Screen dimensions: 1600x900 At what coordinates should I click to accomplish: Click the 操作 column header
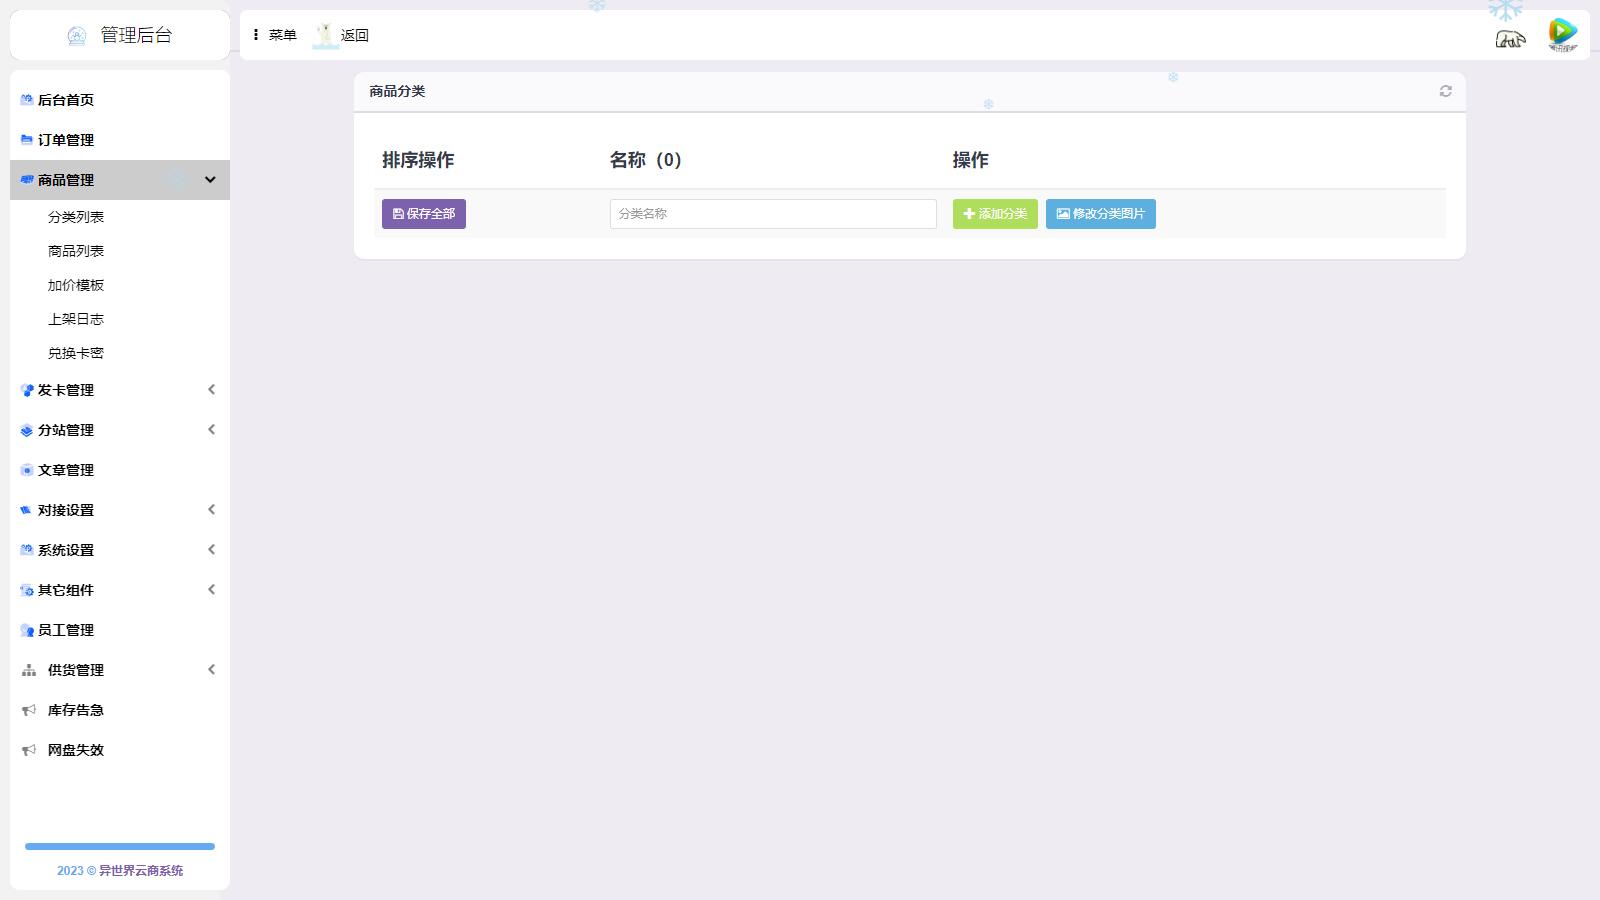coord(971,160)
